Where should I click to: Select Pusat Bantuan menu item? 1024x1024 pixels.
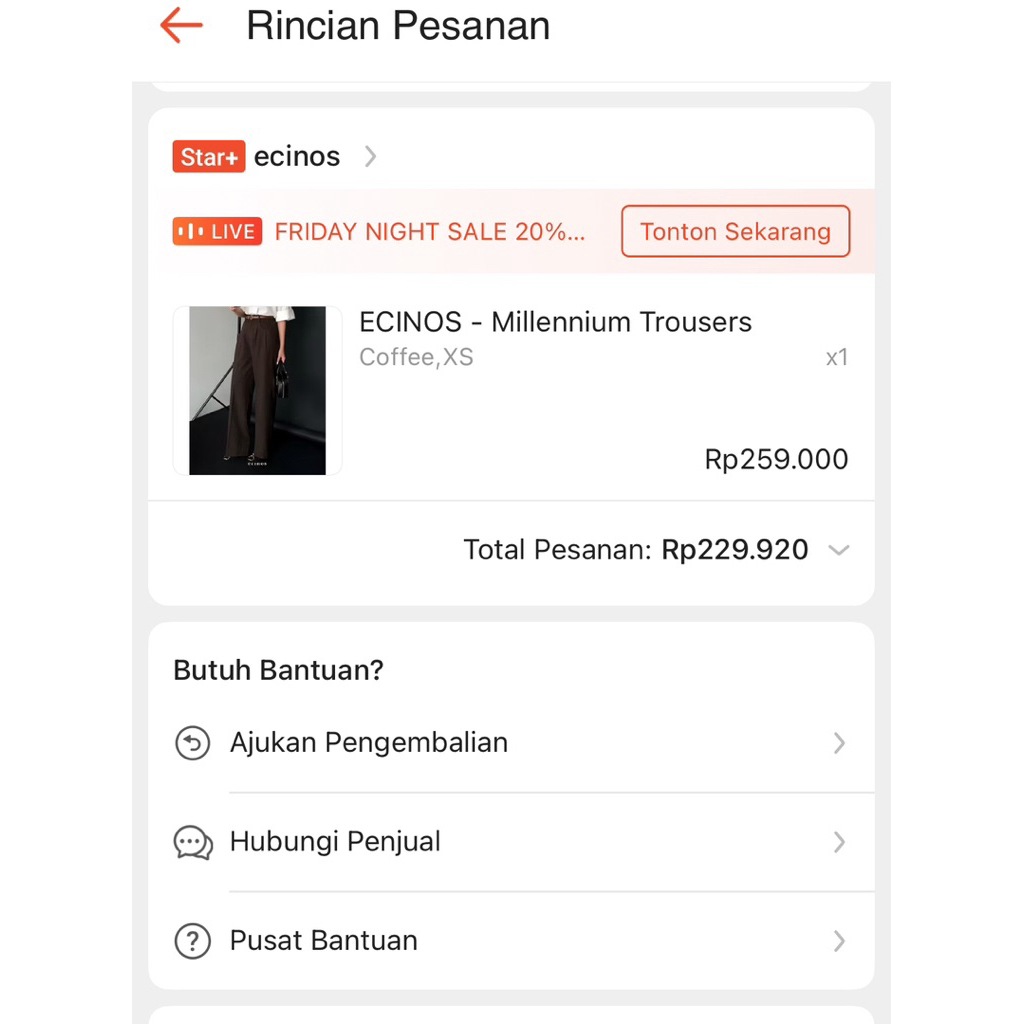pyautogui.click(x=324, y=941)
